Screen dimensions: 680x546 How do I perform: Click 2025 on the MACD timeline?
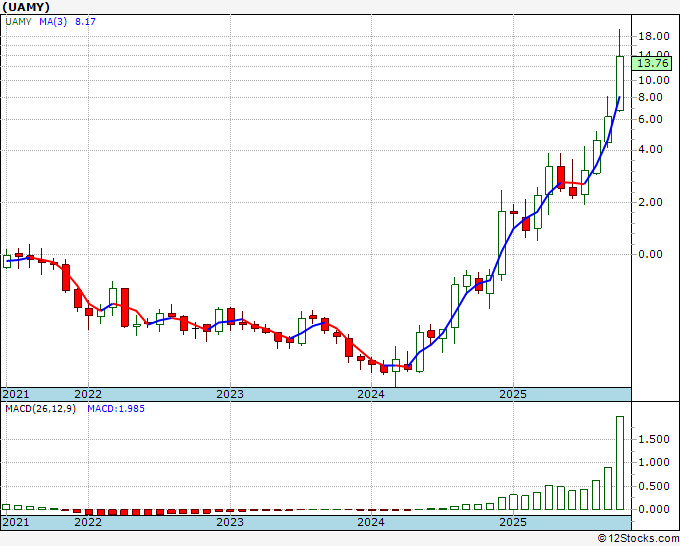click(x=513, y=521)
